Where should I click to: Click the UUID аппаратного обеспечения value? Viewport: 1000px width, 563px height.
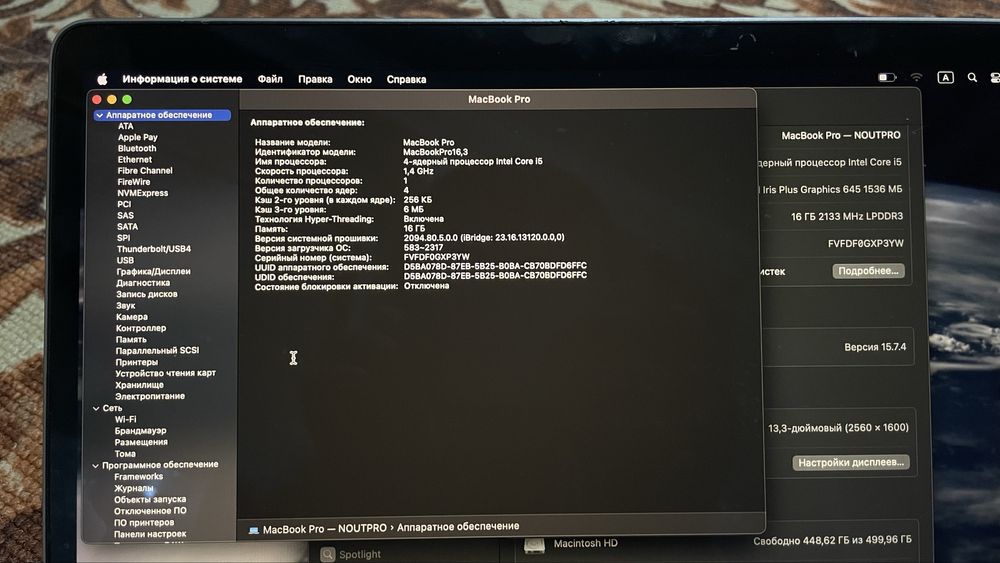coord(495,267)
